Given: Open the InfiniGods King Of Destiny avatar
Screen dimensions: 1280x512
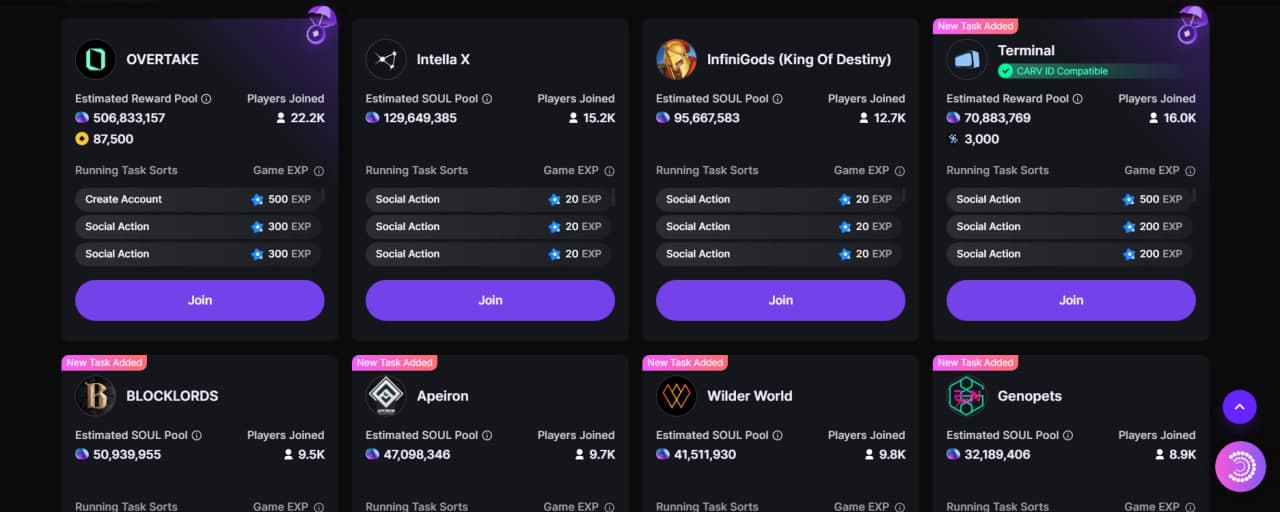Looking at the screenshot, I should (x=676, y=59).
